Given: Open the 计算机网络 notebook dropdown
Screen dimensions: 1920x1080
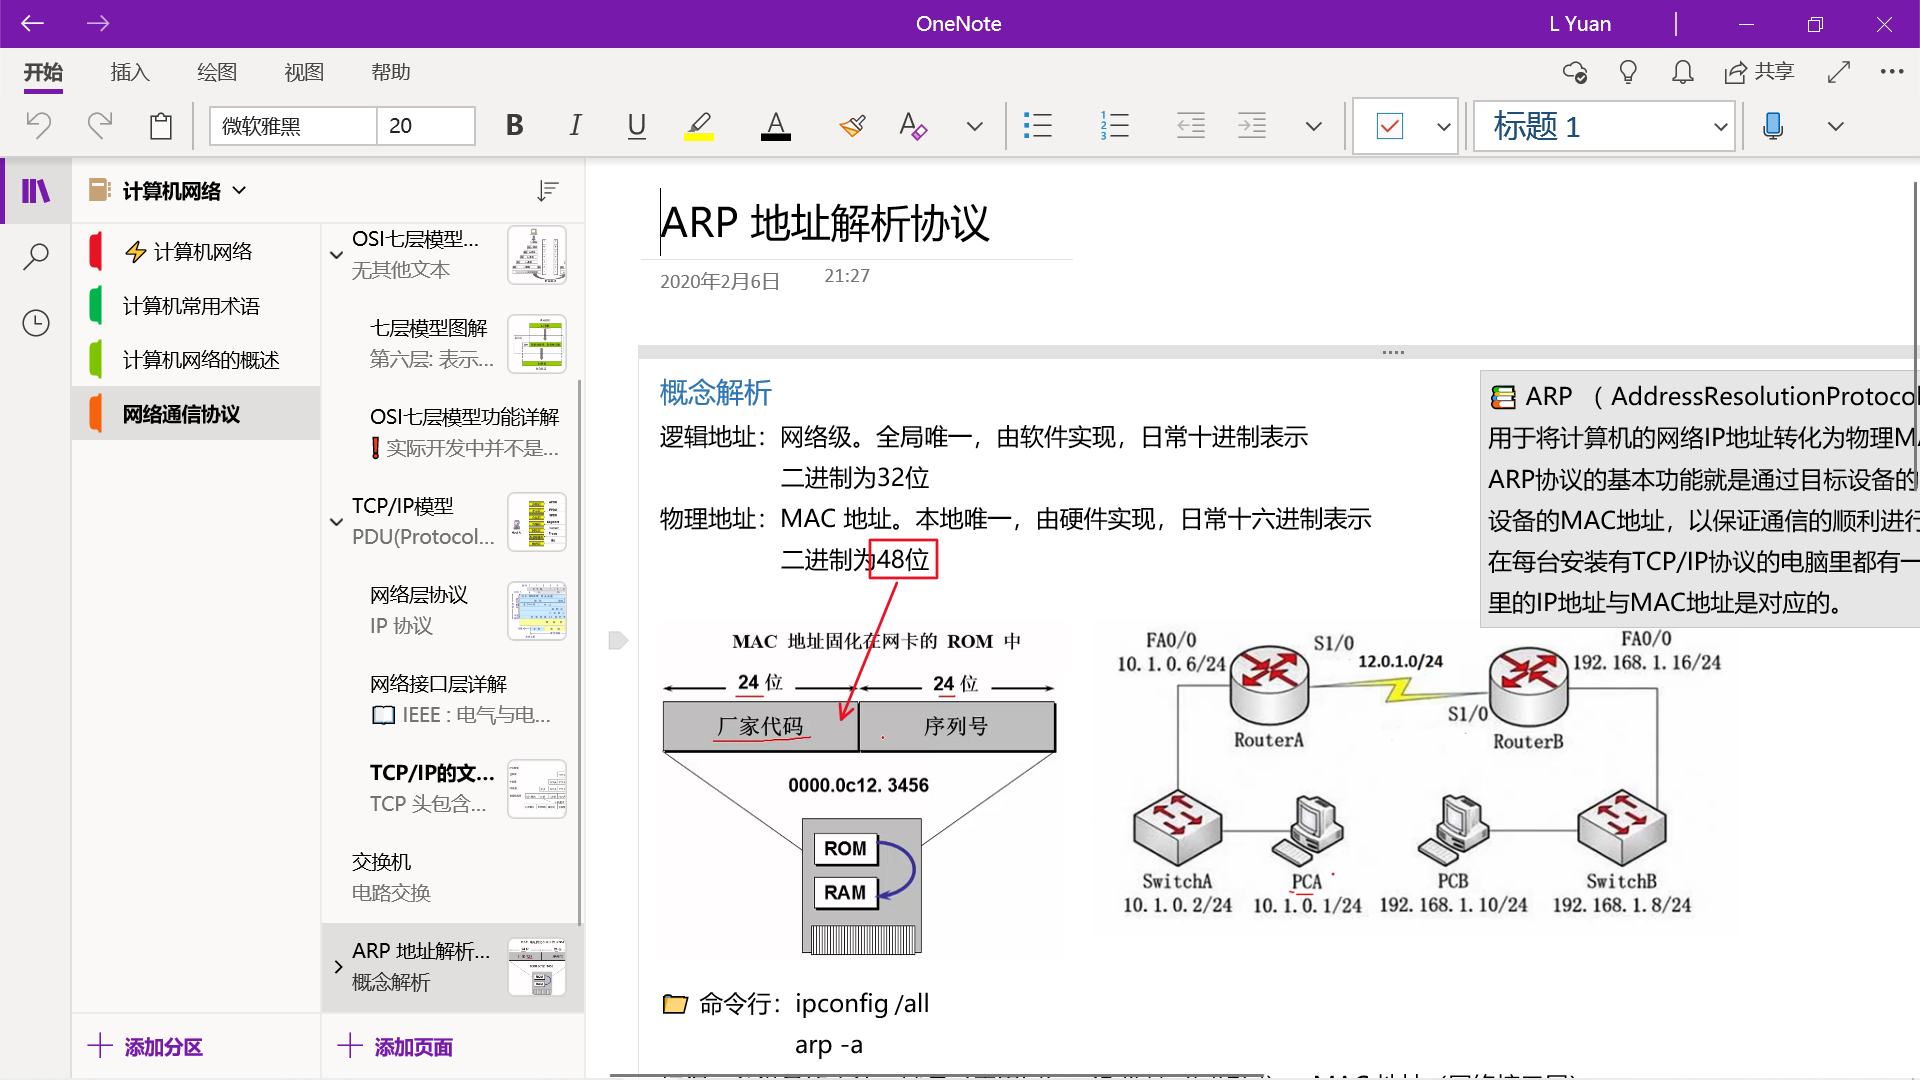Looking at the screenshot, I should (239, 190).
